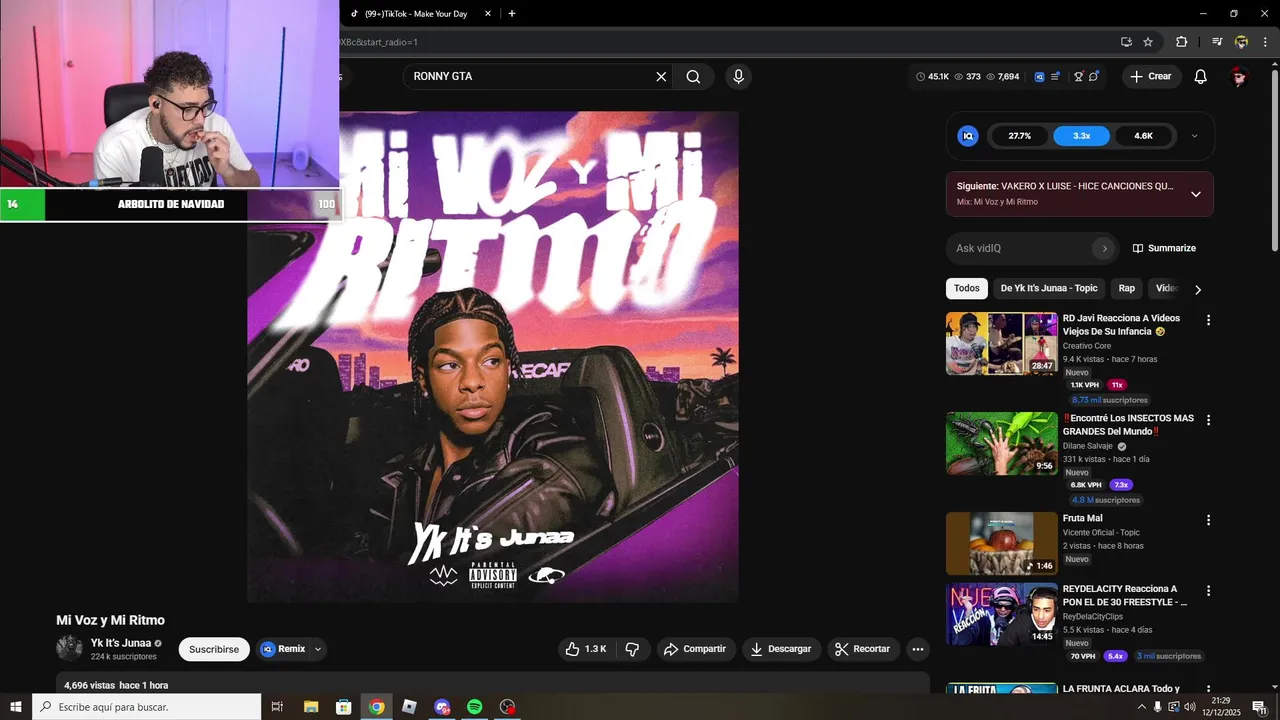
Task: Open Spotify from the taskbar
Action: click(x=475, y=707)
